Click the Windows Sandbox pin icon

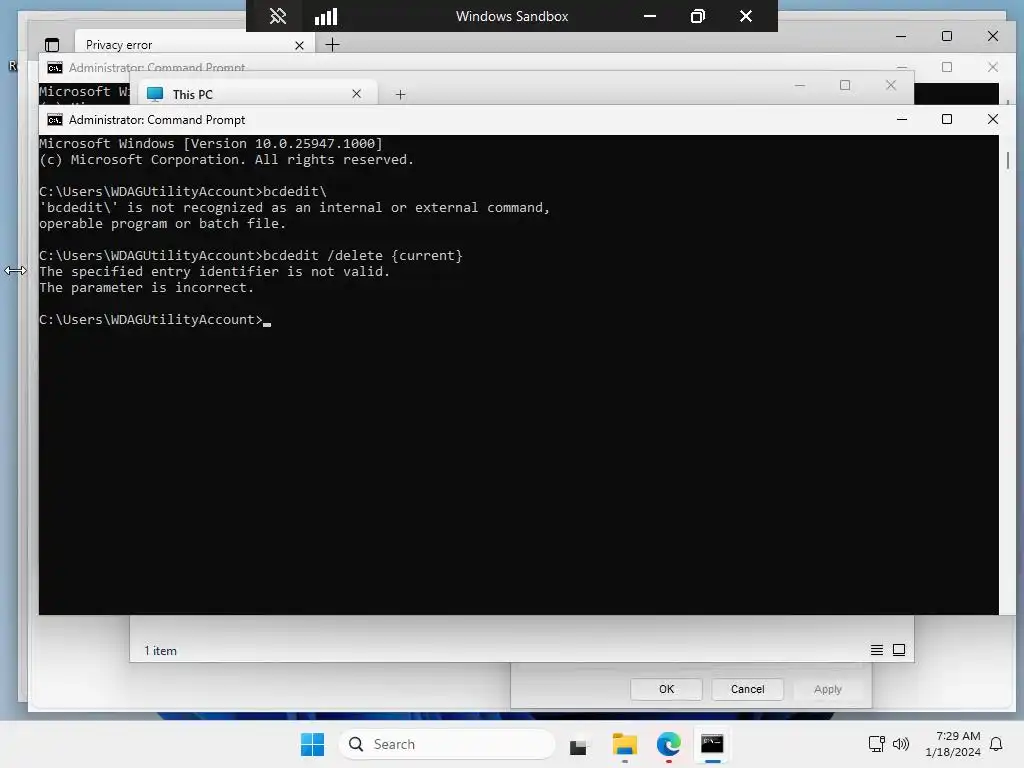point(278,16)
